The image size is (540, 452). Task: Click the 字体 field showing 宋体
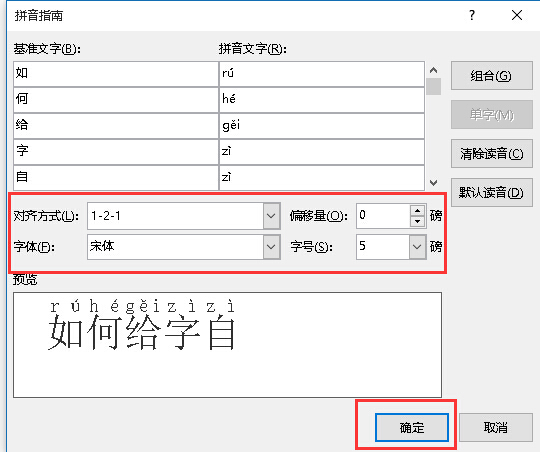click(176, 247)
